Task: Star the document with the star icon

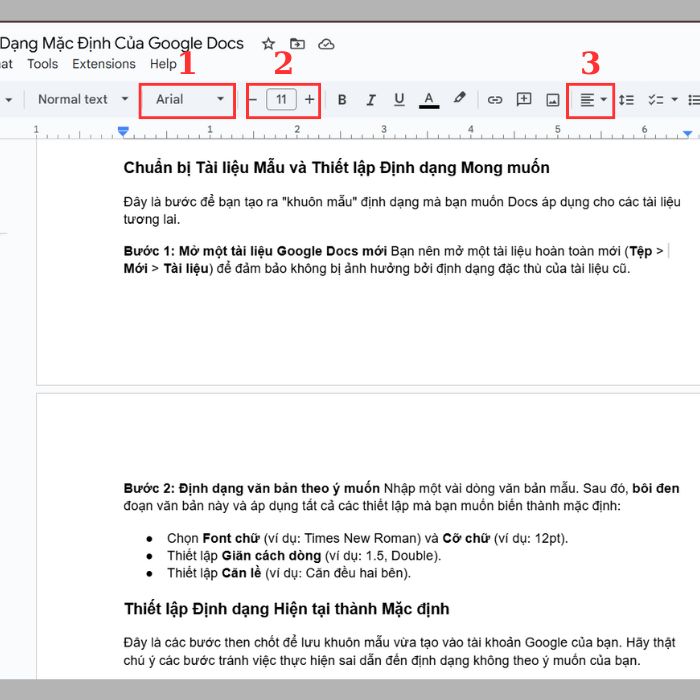Action: pyautogui.click(x=268, y=44)
